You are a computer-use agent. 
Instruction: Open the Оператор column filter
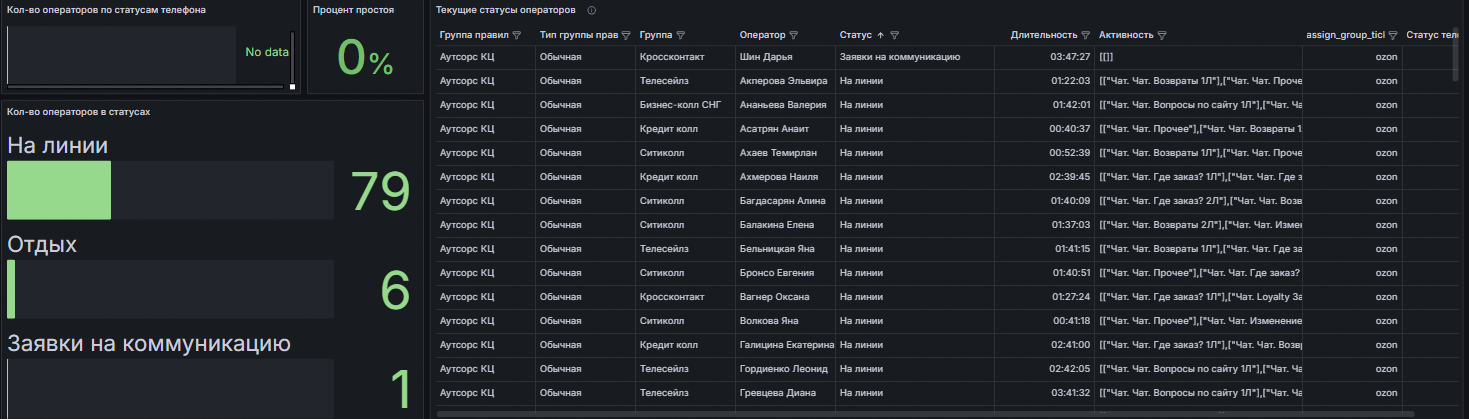click(x=795, y=35)
